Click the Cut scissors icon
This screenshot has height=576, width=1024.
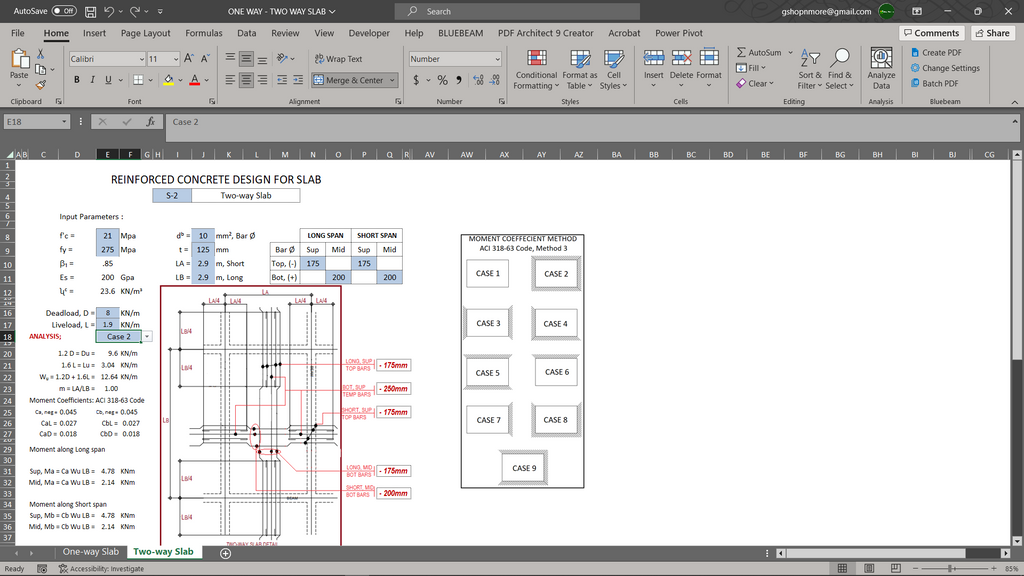point(40,54)
